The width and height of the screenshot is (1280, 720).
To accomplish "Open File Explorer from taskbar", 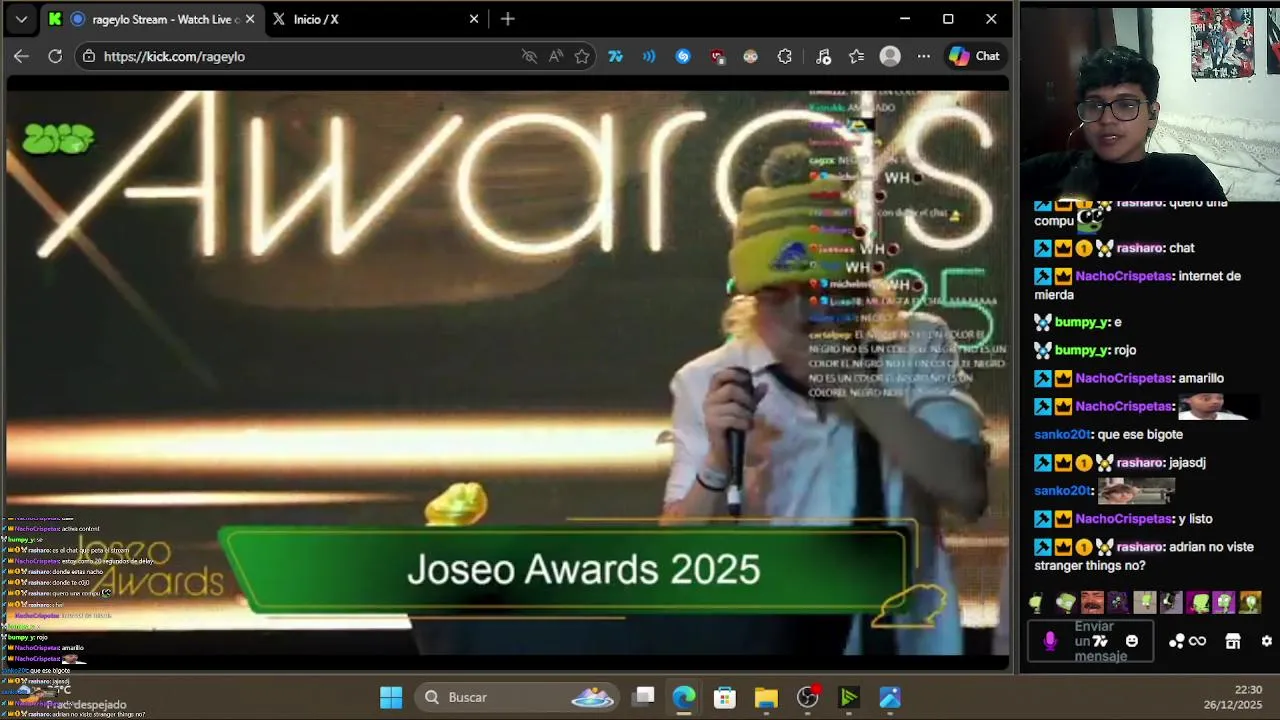I will tap(766, 697).
